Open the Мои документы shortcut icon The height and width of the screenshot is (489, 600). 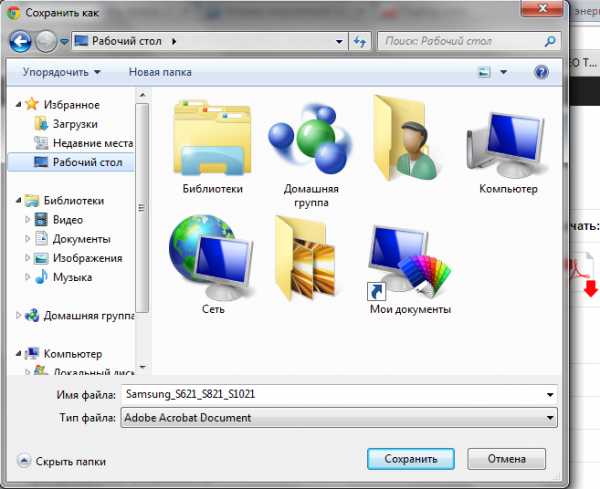pos(410,260)
